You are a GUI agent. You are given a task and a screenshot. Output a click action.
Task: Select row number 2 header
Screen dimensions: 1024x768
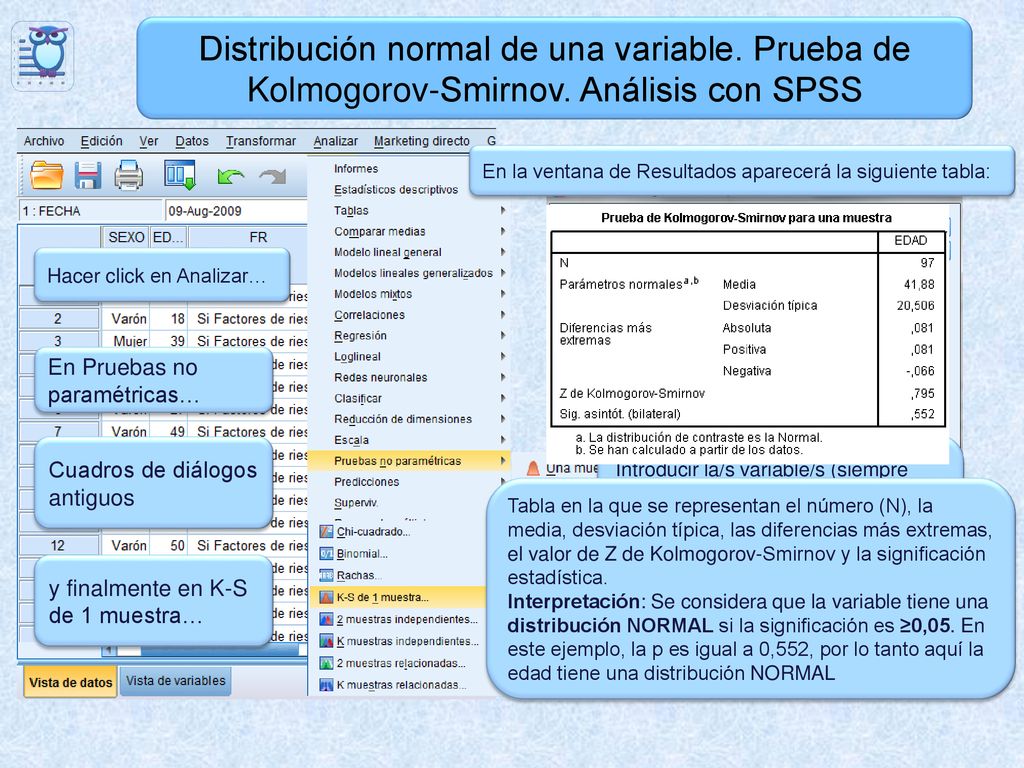pyautogui.click(x=58, y=319)
